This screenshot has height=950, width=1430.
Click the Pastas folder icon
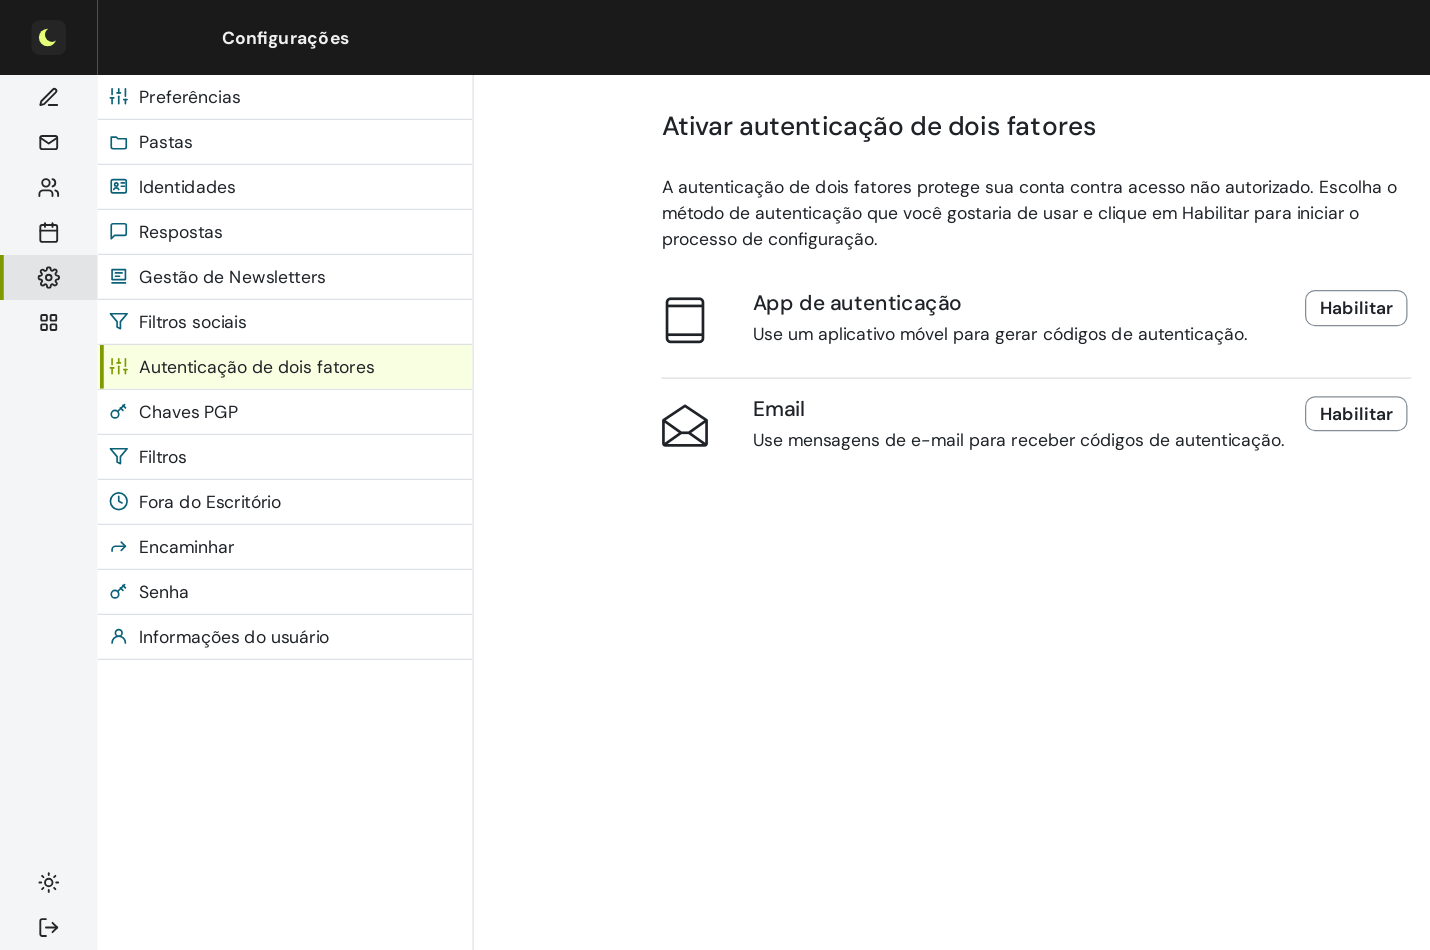[x=119, y=142]
